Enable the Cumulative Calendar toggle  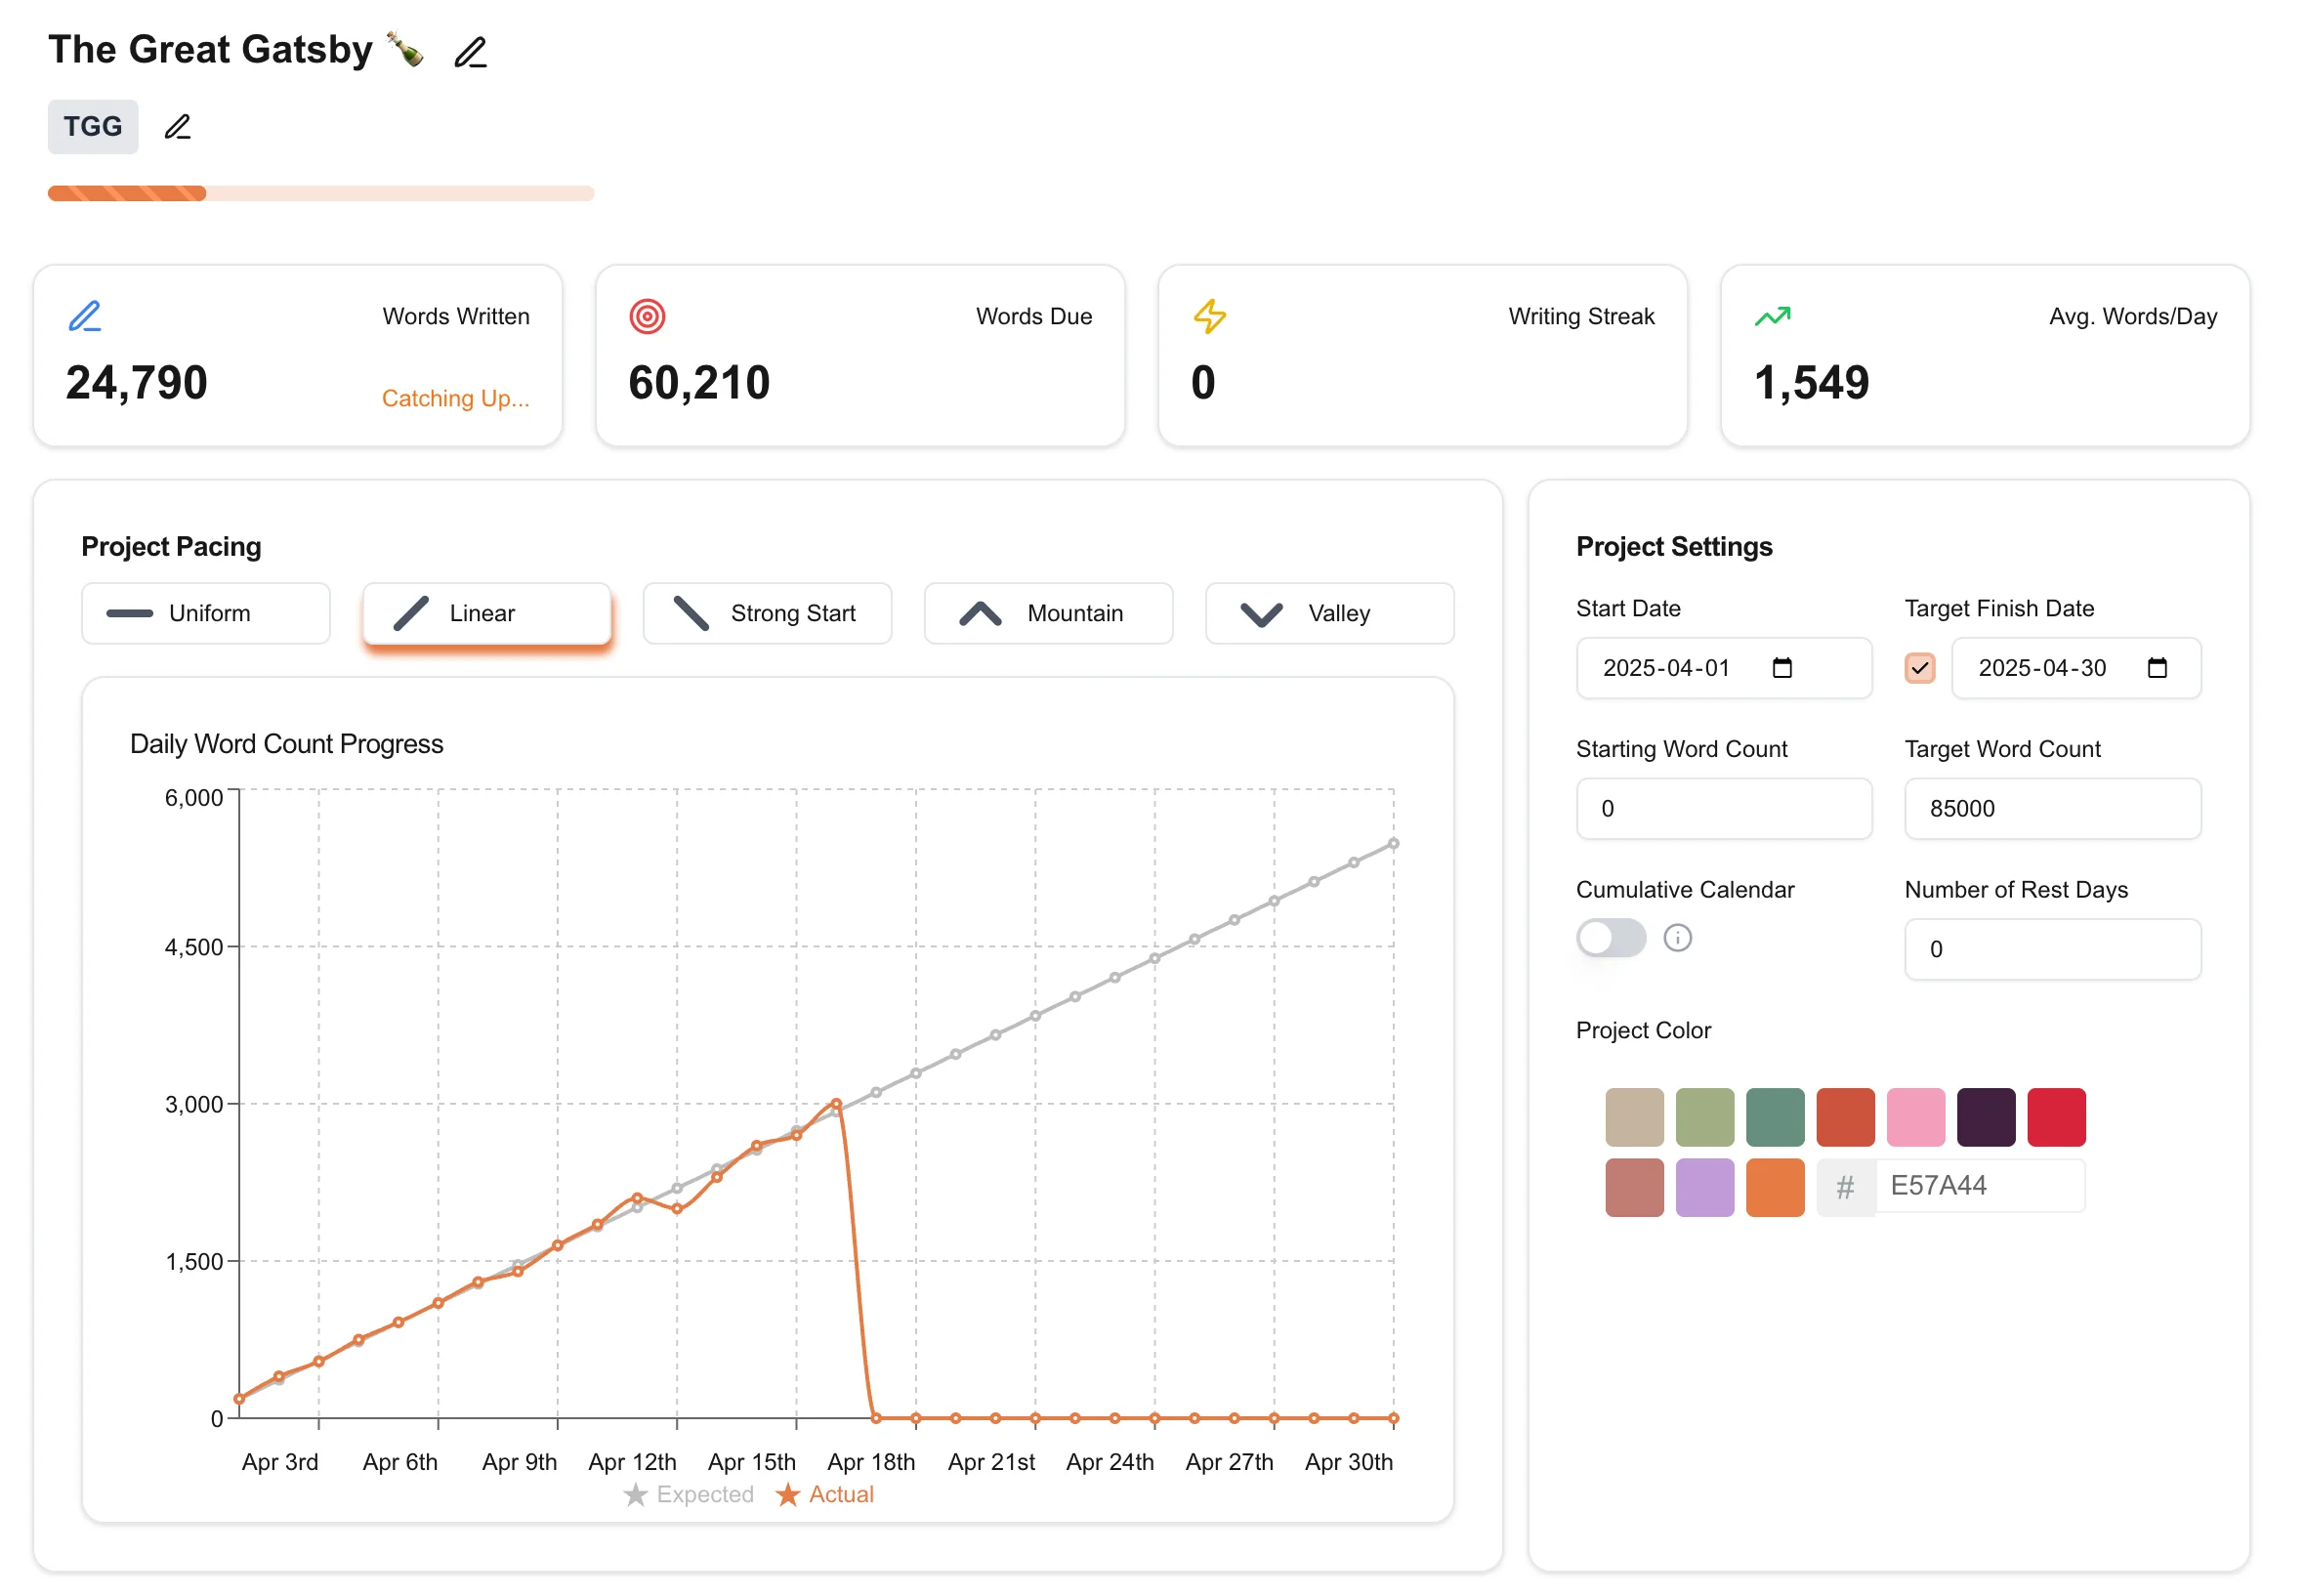point(1610,938)
